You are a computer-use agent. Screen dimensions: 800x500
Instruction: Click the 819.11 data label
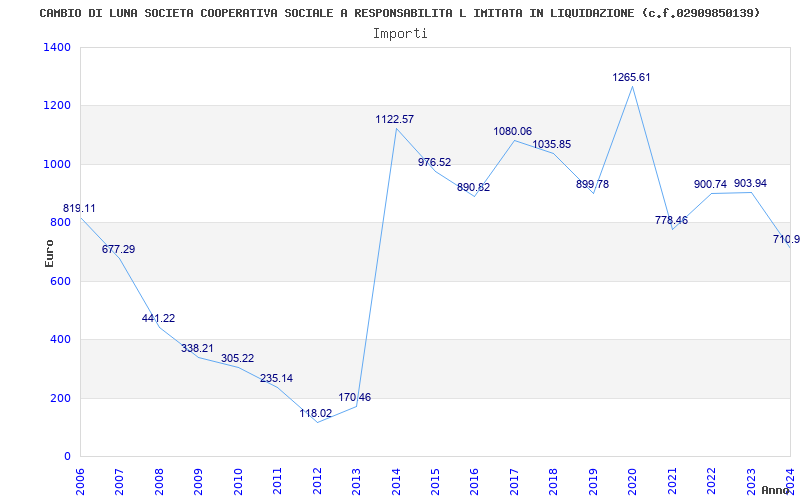click(79, 209)
